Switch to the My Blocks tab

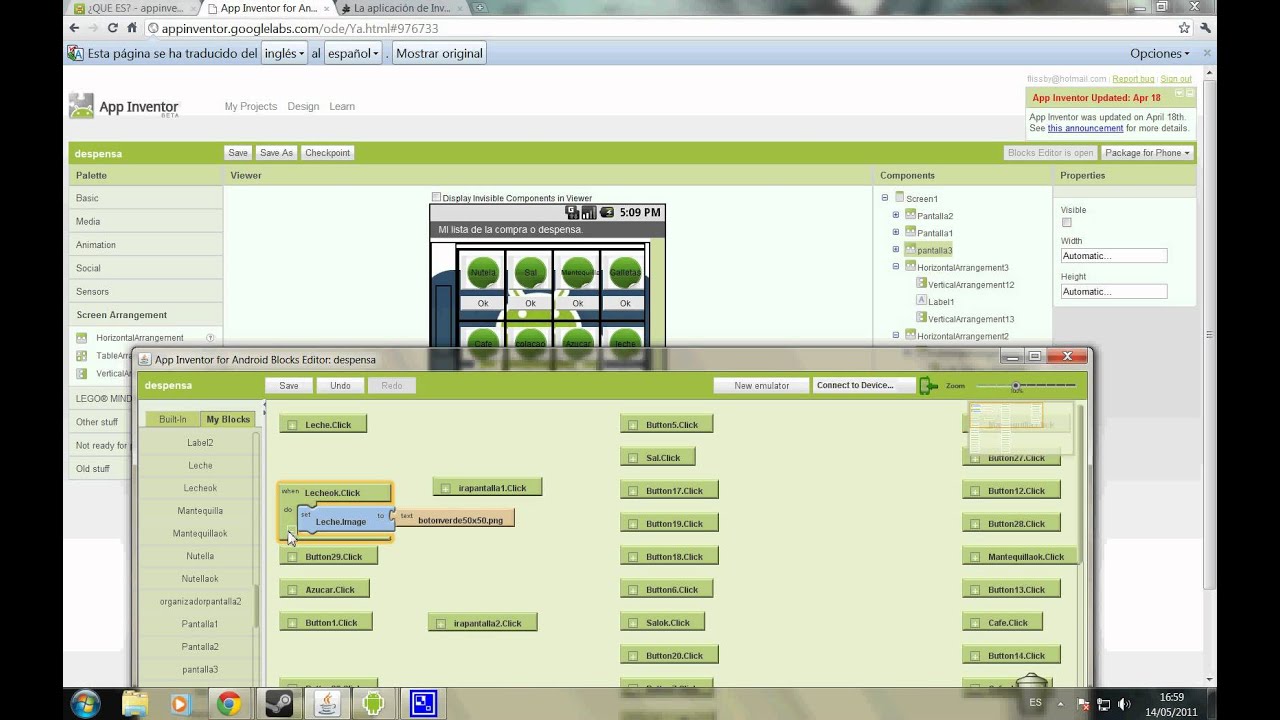tap(228, 419)
